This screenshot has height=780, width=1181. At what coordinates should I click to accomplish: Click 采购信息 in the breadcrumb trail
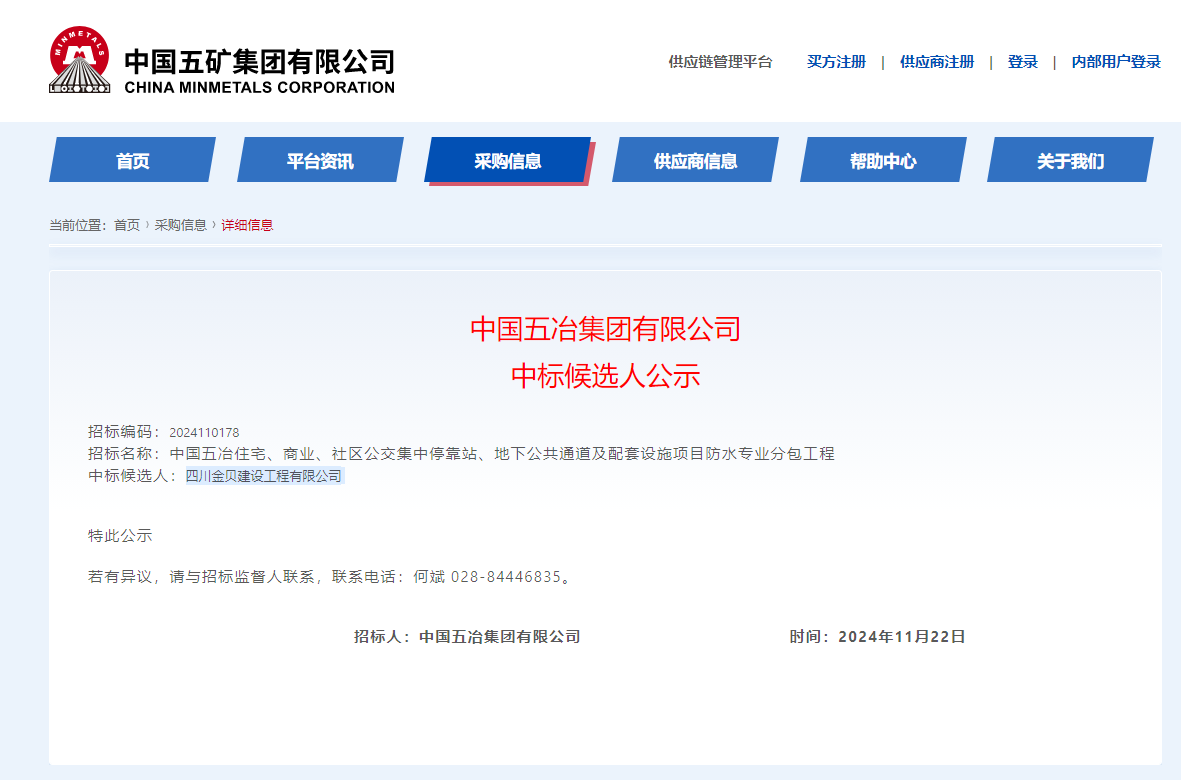(x=180, y=225)
